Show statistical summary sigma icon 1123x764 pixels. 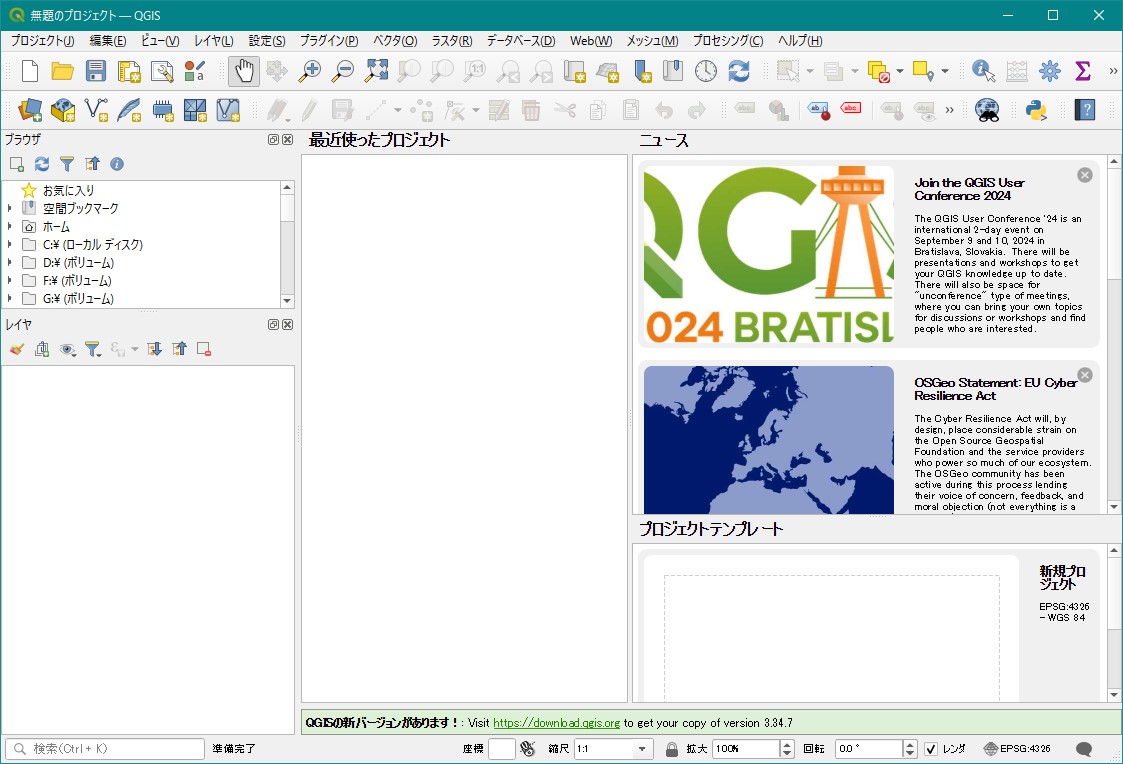(1082, 71)
